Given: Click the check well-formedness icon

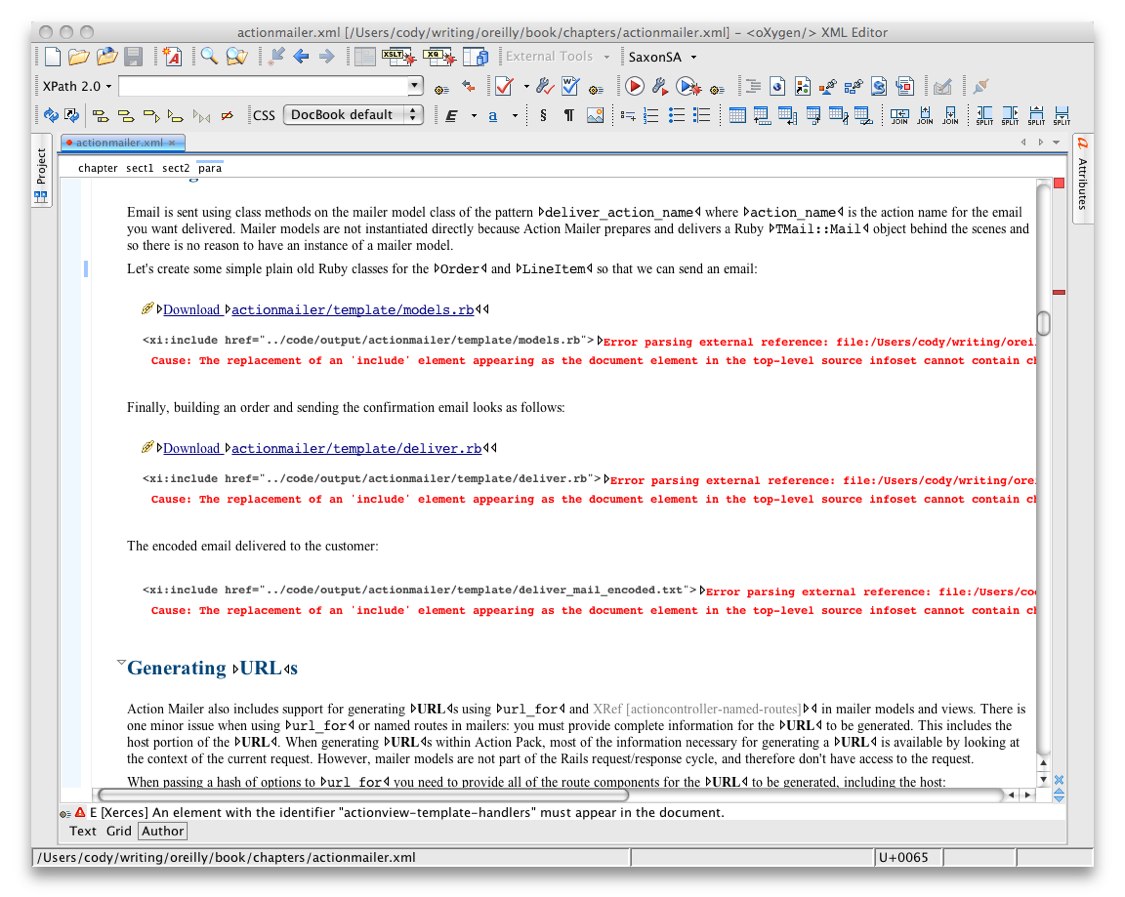Looking at the screenshot, I should (570, 87).
